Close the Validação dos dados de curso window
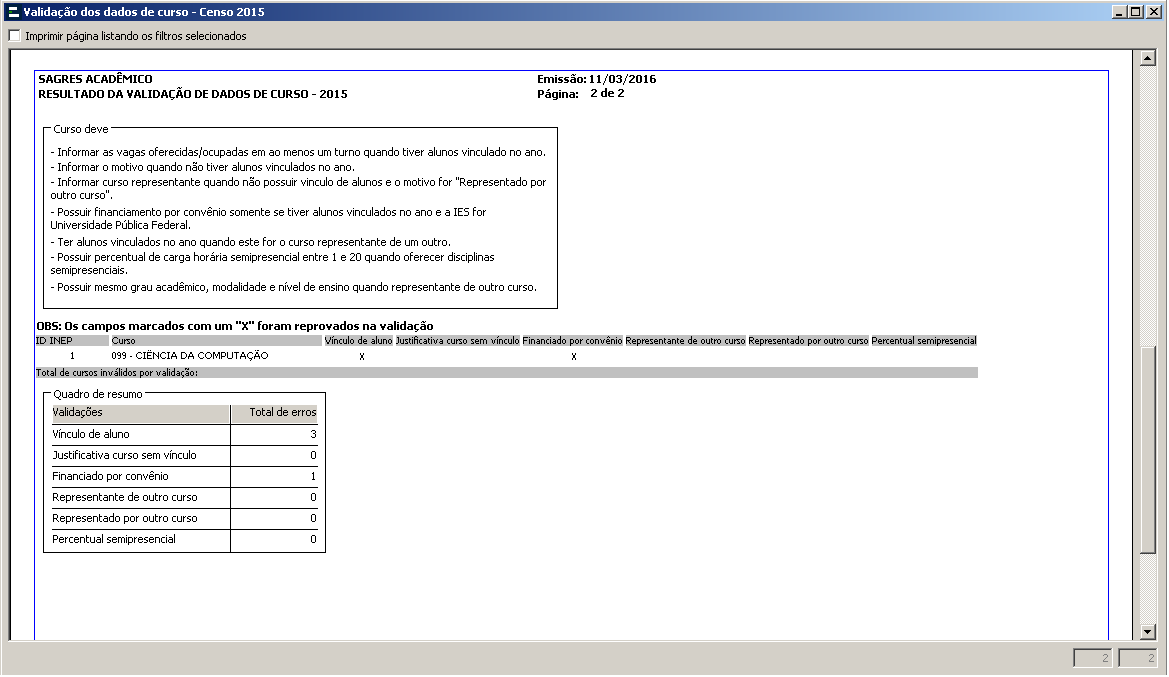Viewport: 1169px width, 677px height. [x=1153, y=12]
